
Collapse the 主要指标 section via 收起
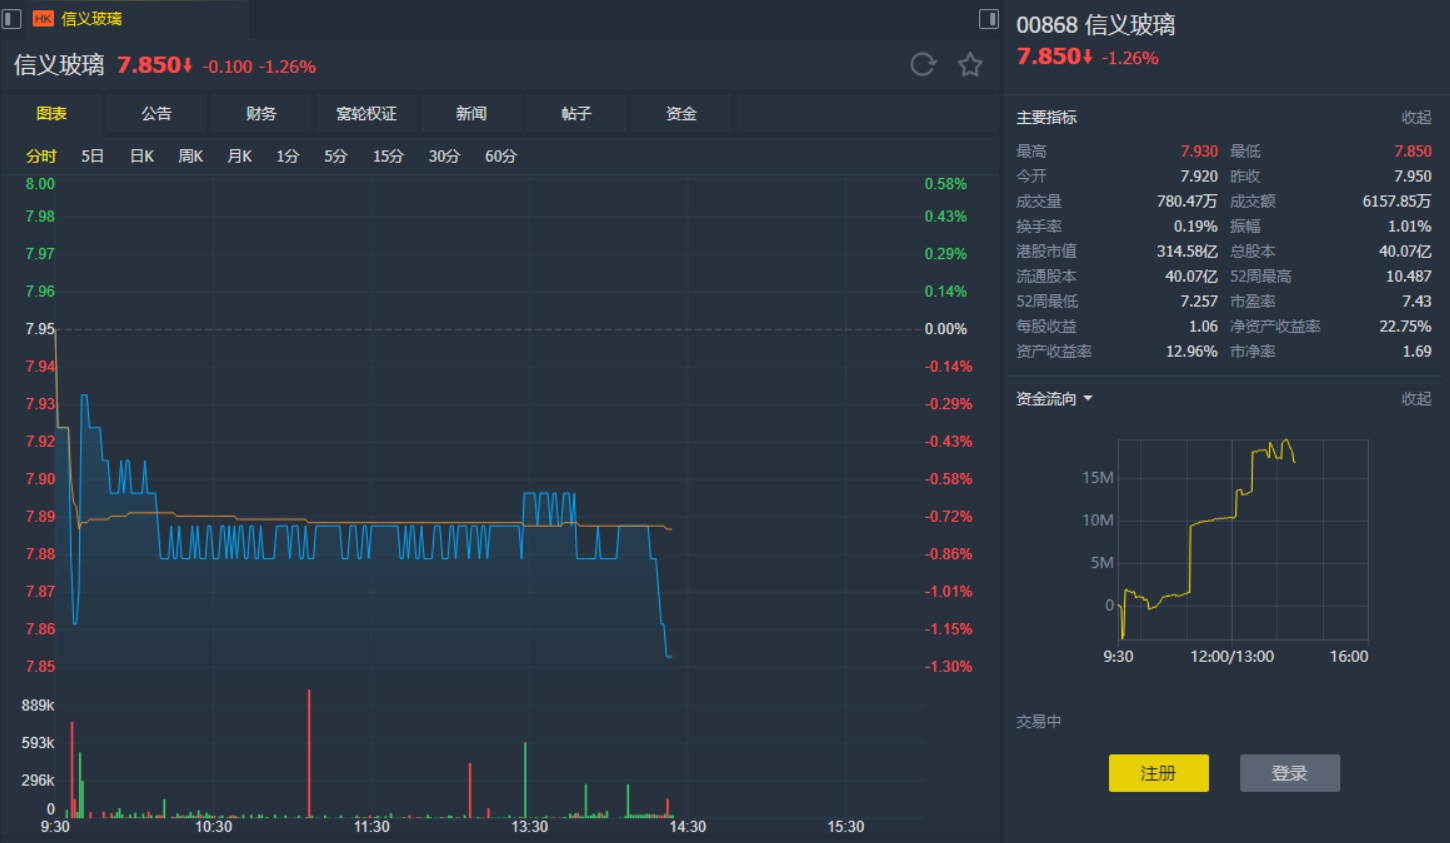click(1416, 117)
